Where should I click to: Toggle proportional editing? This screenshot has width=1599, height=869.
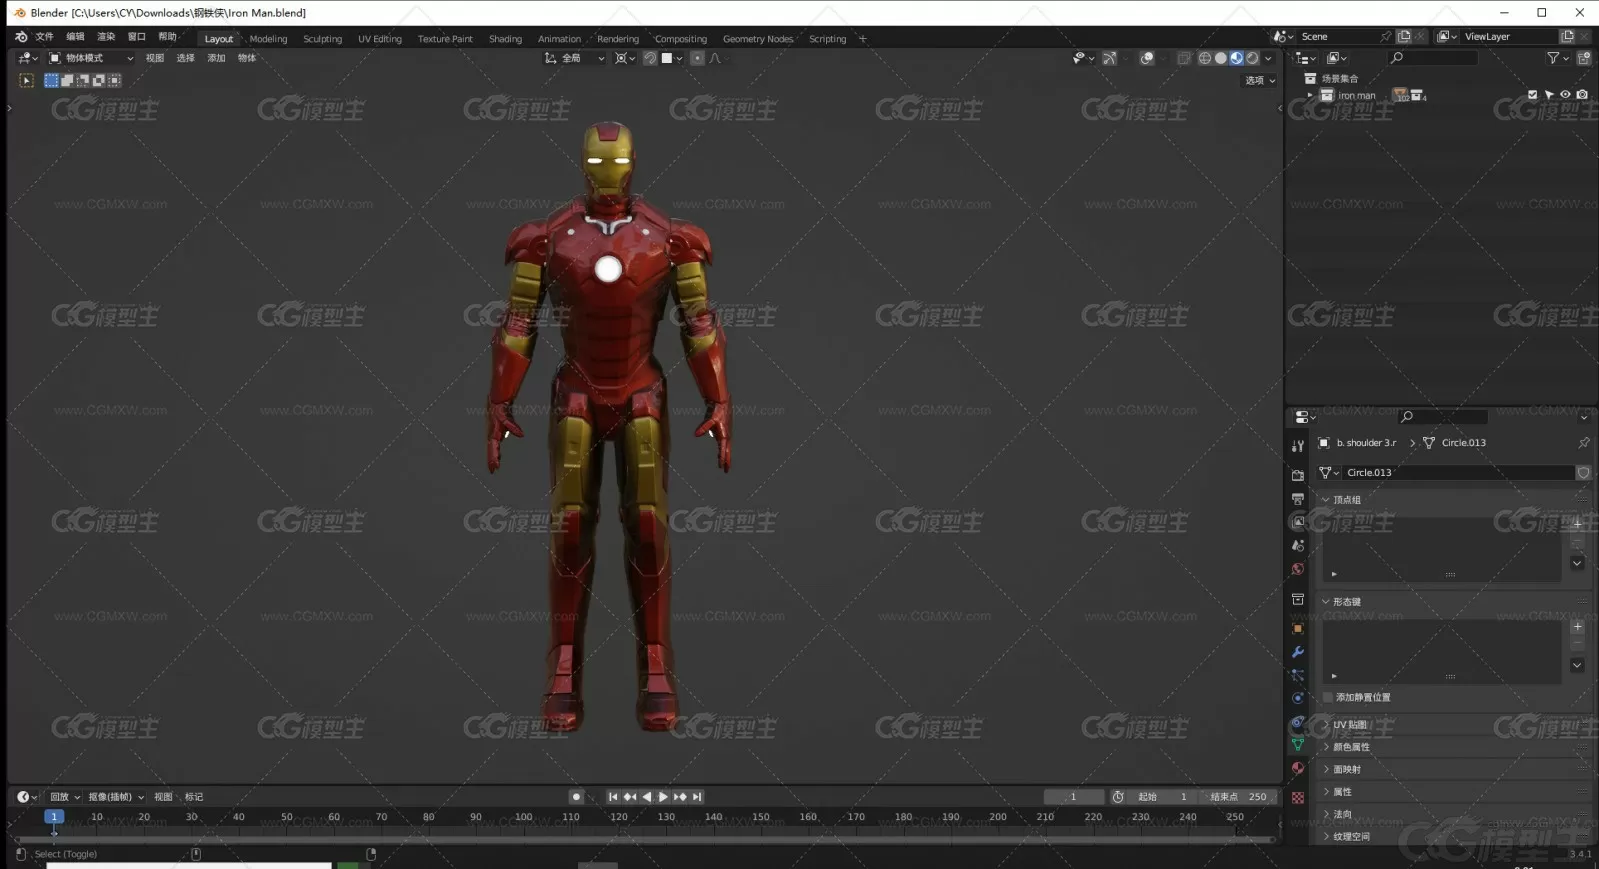(x=697, y=58)
